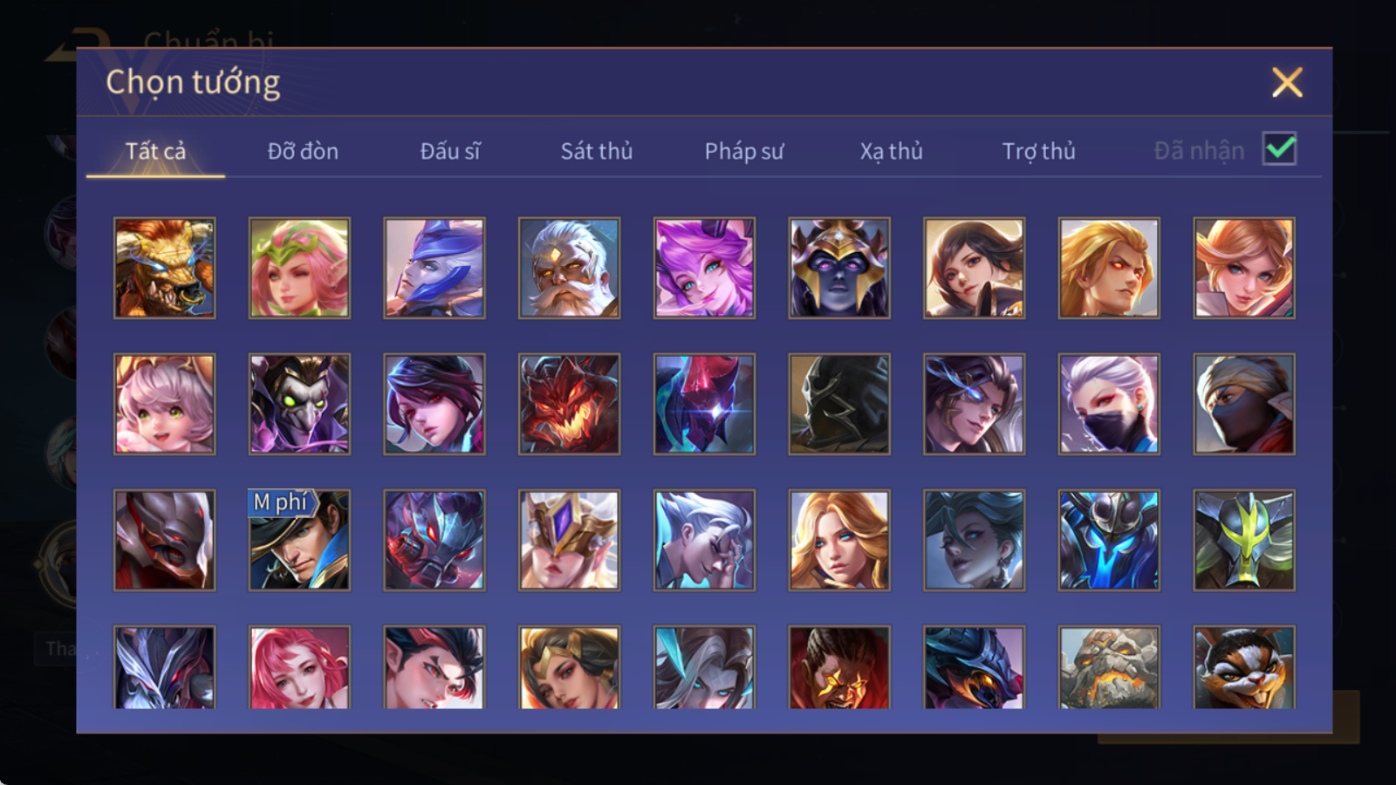Show the "Pháp sư" heroes tab

[744, 151]
